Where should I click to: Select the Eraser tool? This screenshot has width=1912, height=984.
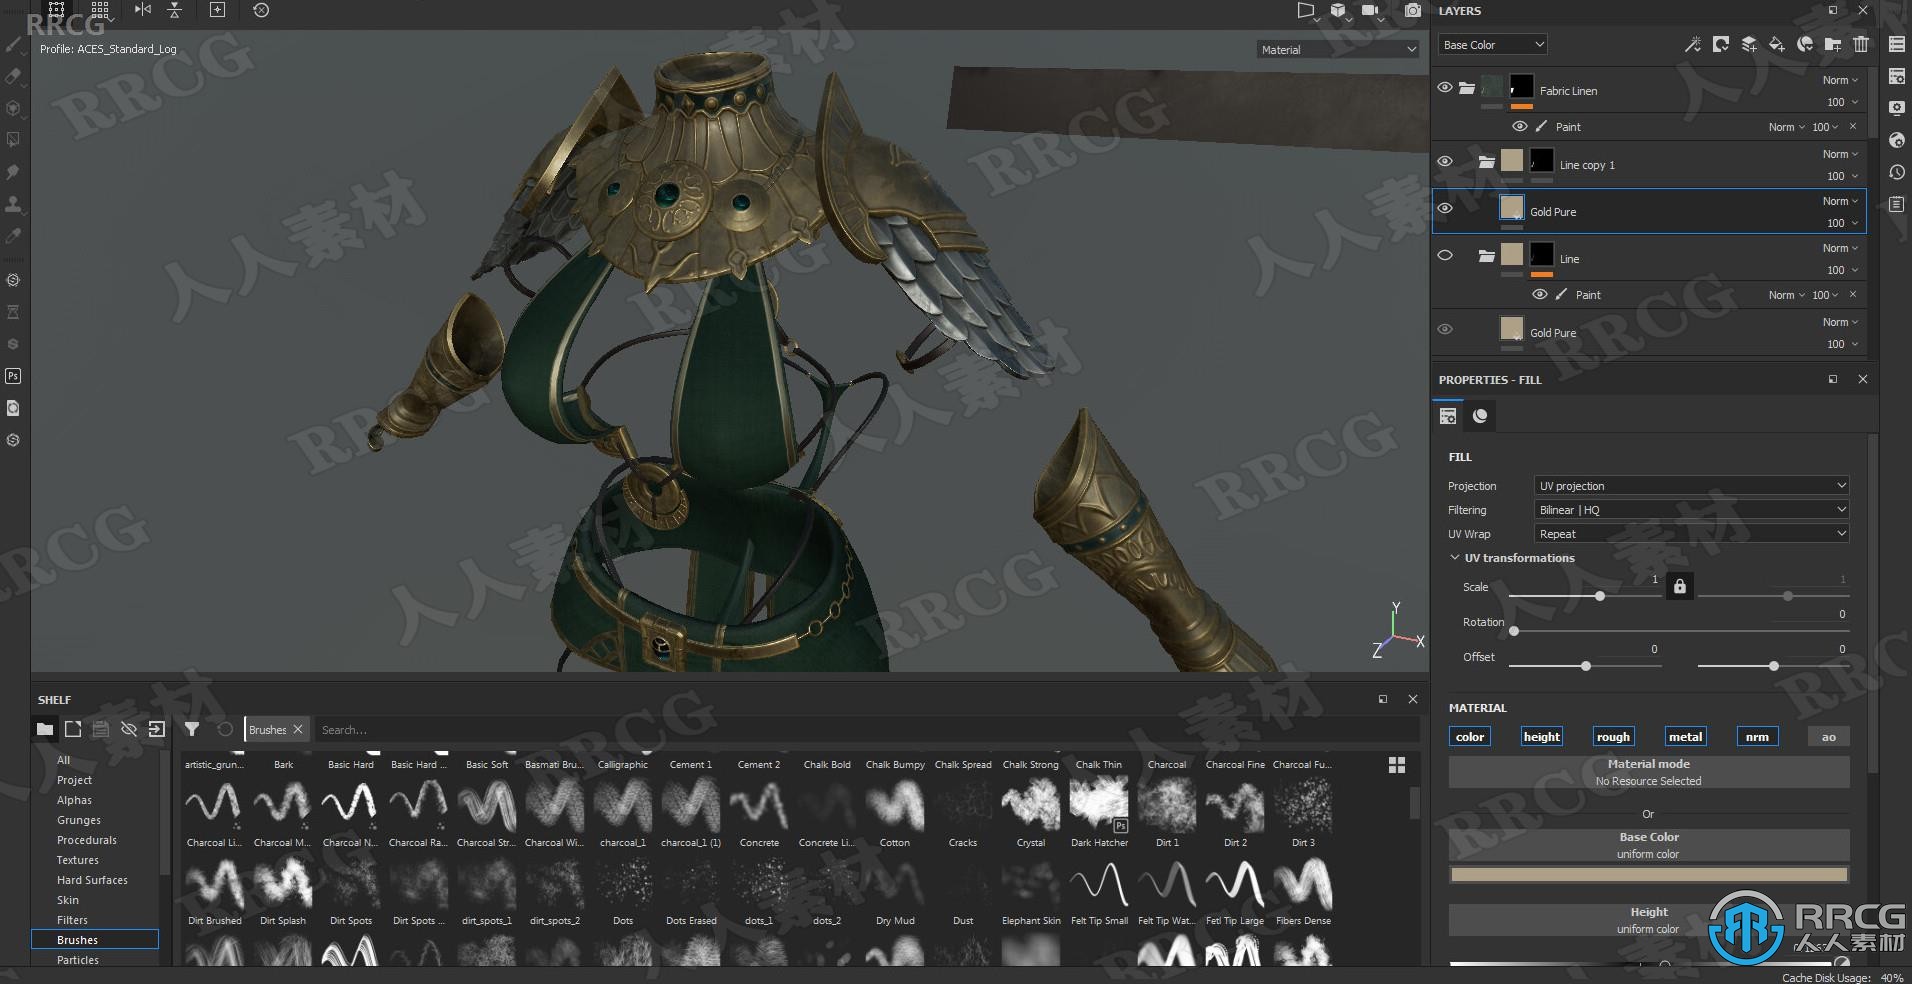[x=13, y=76]
